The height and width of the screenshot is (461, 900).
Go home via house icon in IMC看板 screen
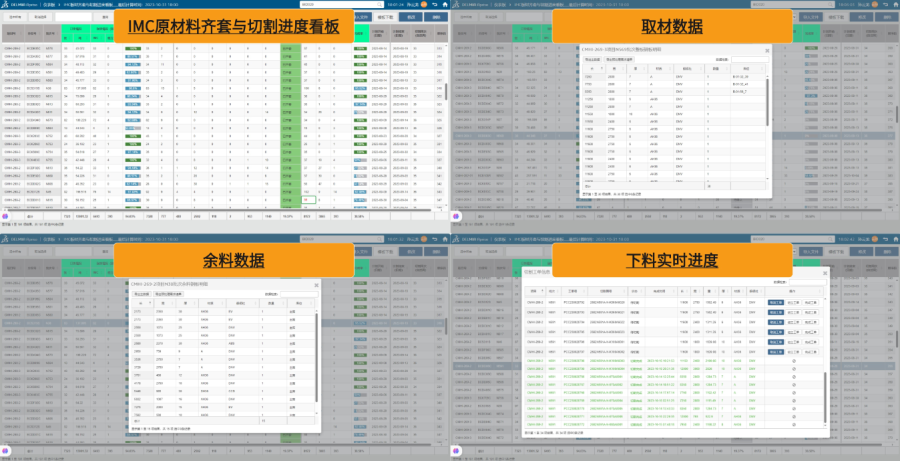click(444, 4)
